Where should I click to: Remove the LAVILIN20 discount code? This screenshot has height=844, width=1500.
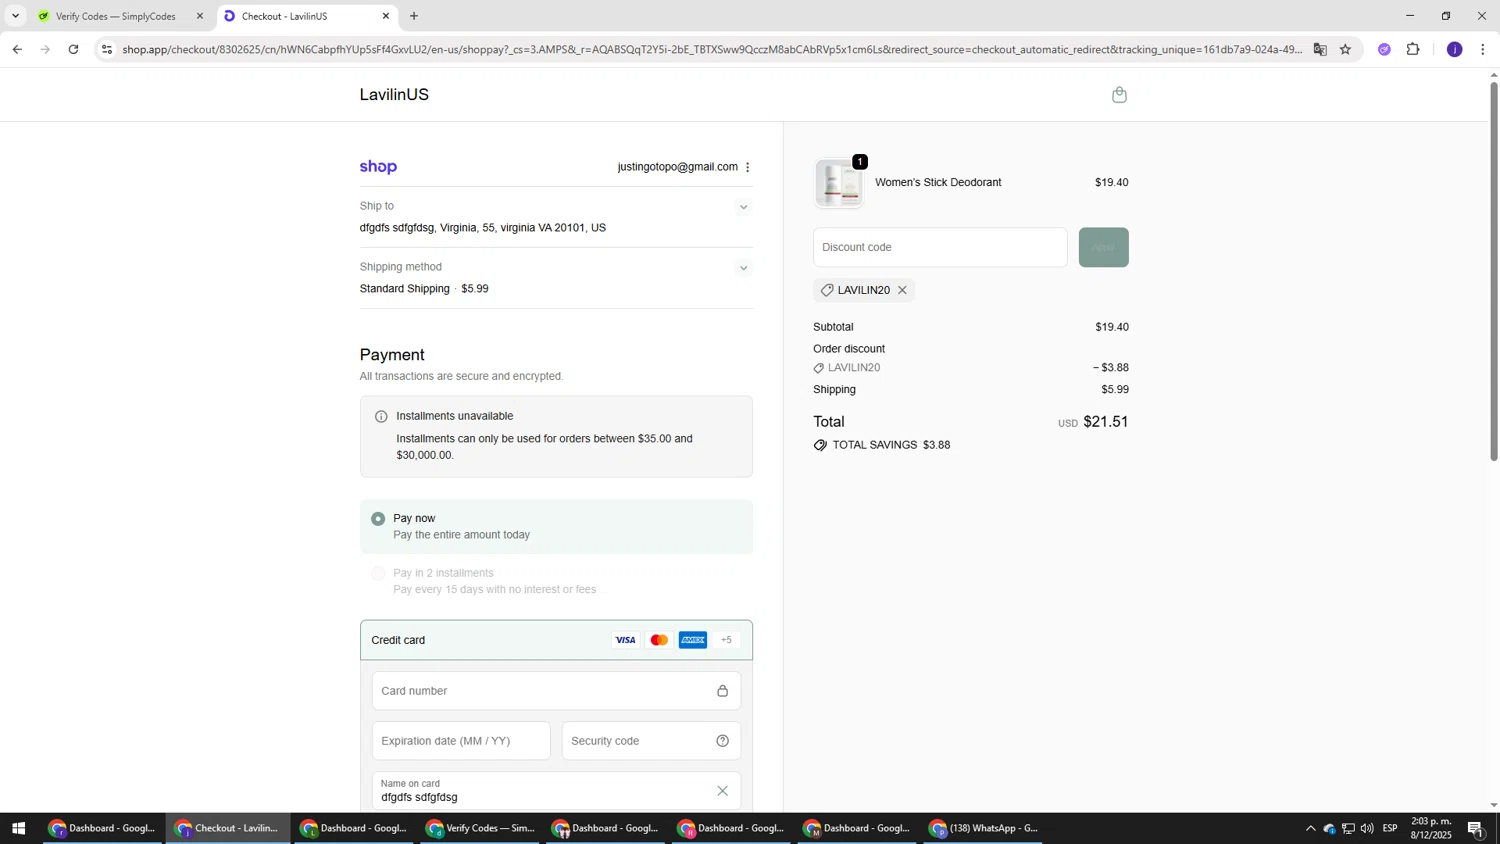click(x=902, y=290)
